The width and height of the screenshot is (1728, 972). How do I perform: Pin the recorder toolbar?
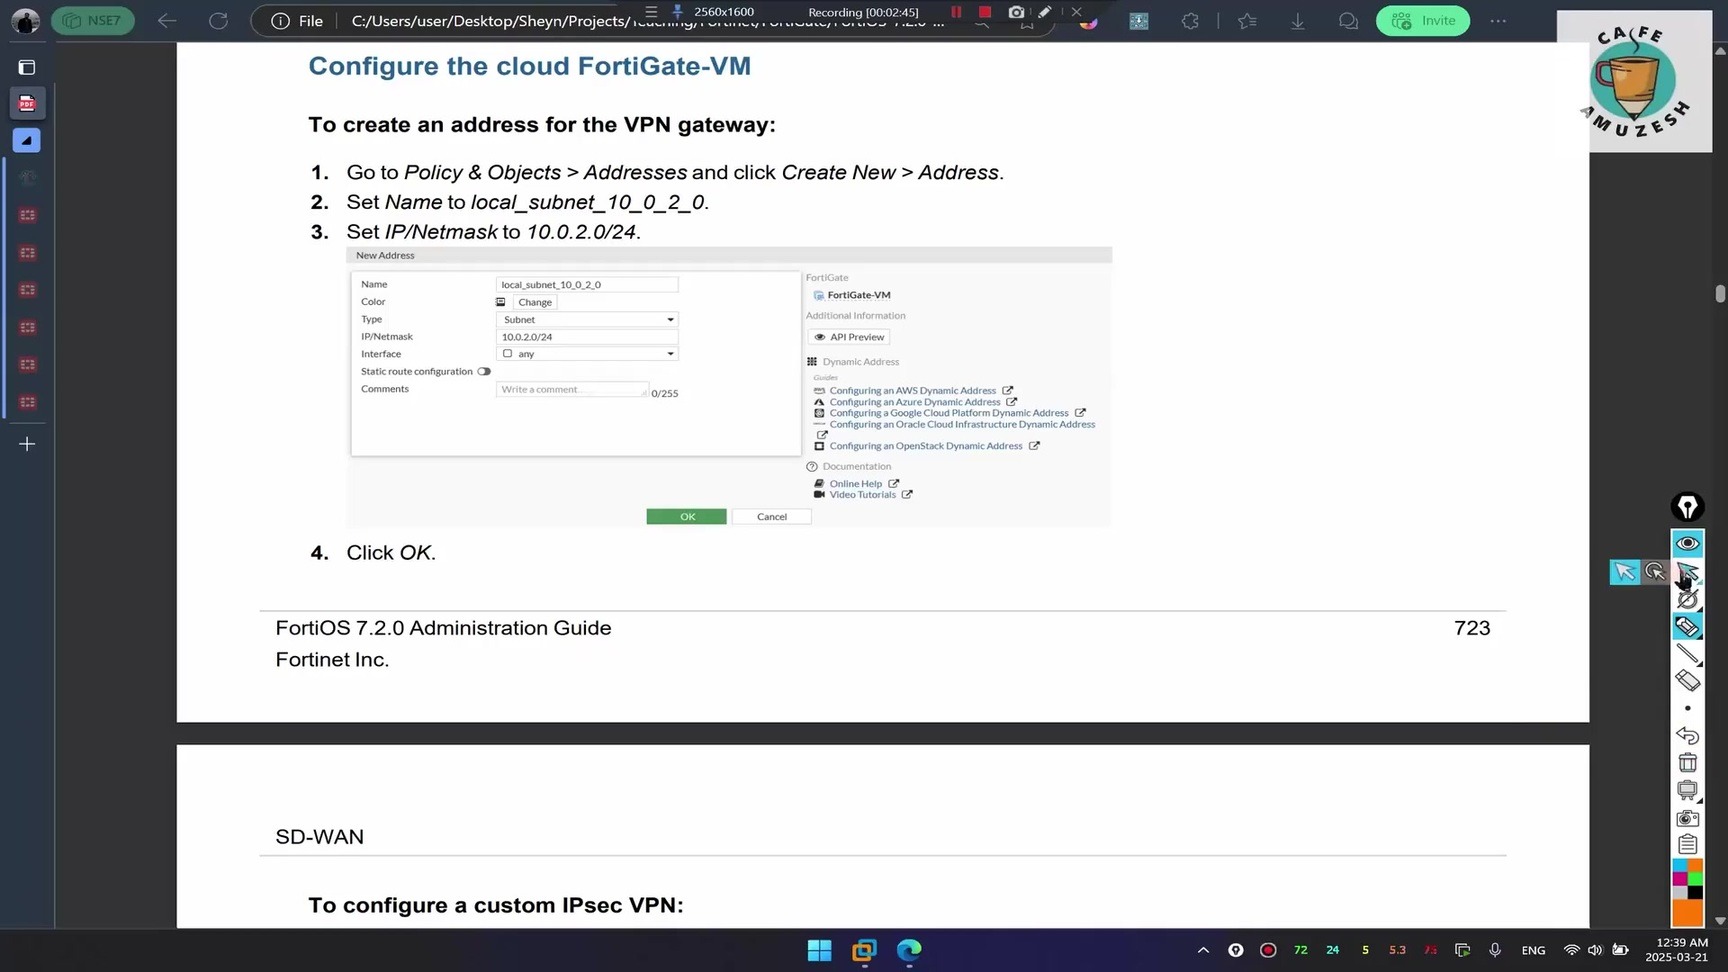(677, 12)
